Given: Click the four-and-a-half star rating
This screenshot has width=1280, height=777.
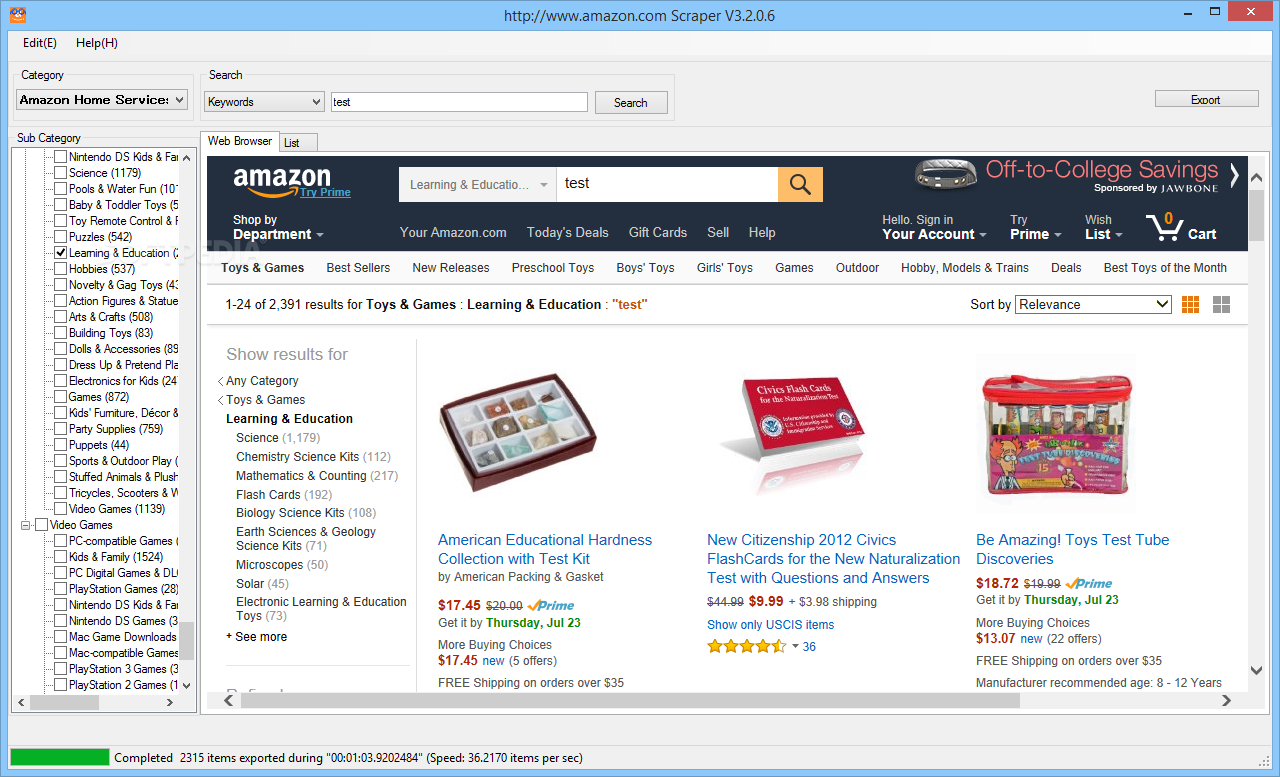Looking at the screenshot, I should pos(746,646).
